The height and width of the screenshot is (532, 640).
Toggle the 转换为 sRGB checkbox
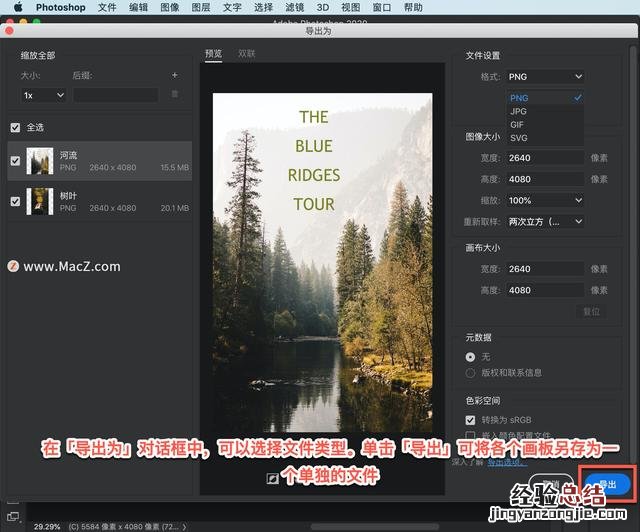pyautogui.click(x=470, y=420)
